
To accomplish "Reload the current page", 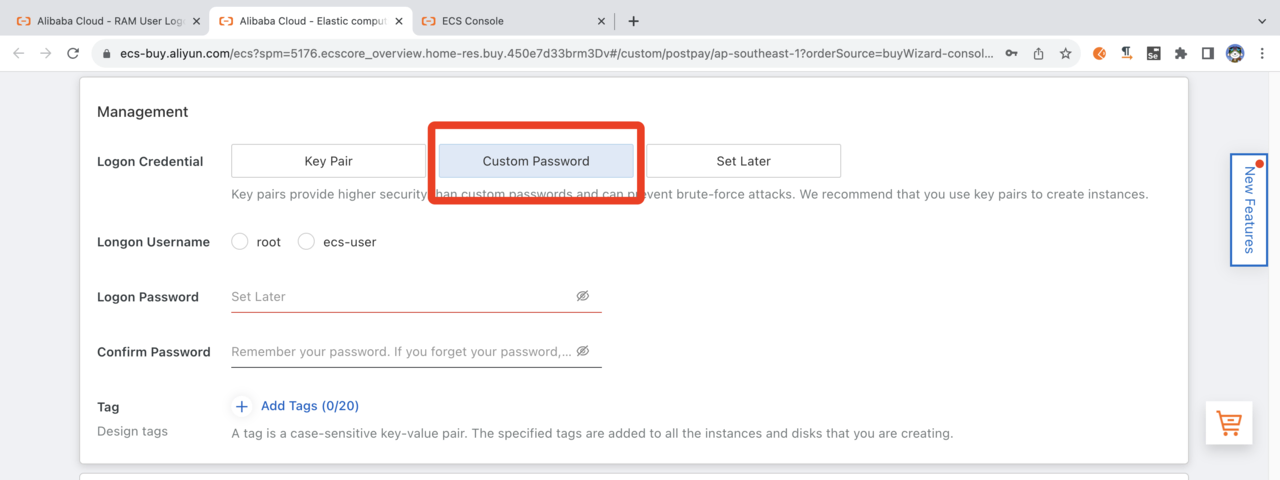I will coord(73,53).
